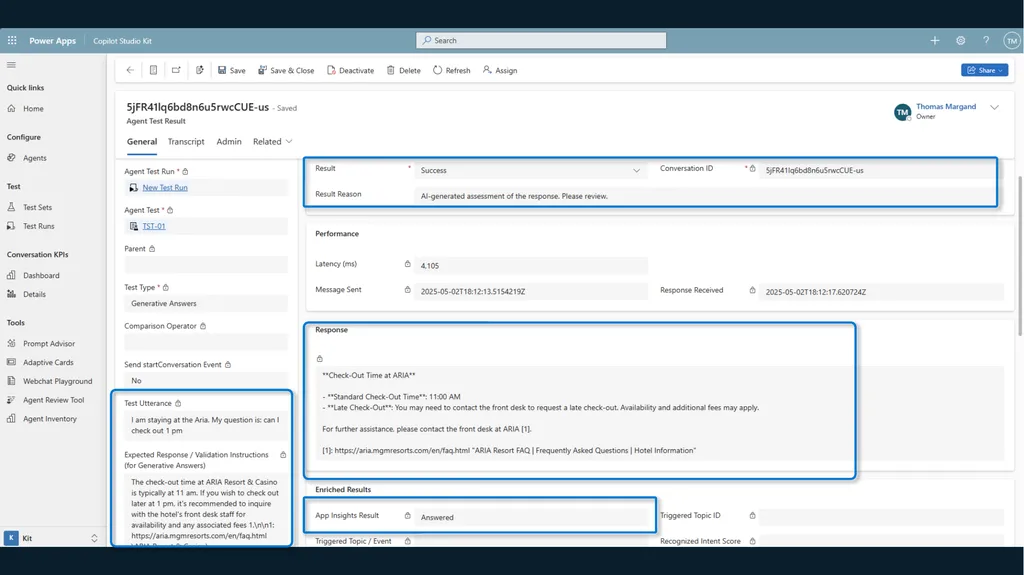Click the Result Reason field

point(704,196)
